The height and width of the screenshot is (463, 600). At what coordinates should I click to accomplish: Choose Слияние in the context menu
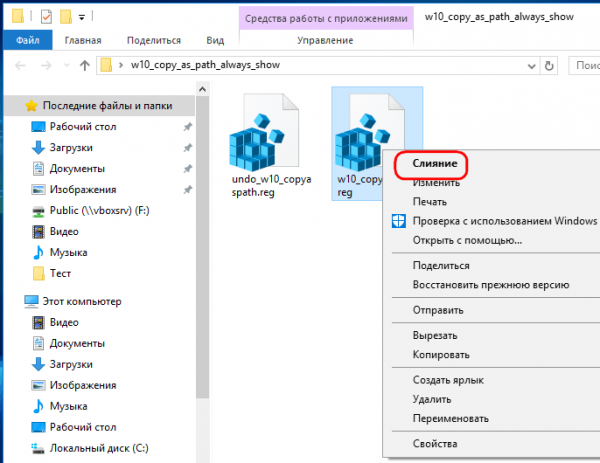[x=435, y=164]
